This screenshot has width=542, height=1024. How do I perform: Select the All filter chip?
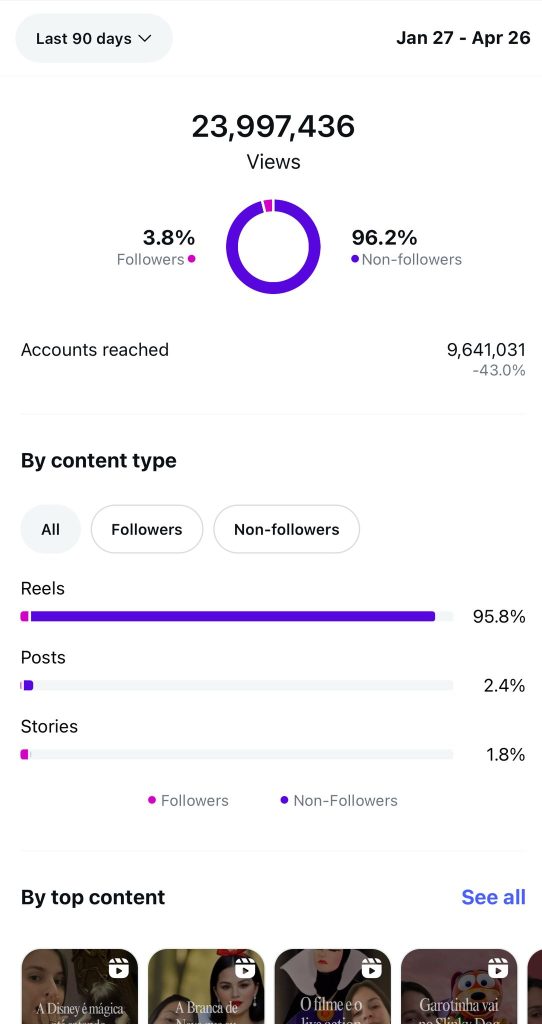click(x=50, y=529)
